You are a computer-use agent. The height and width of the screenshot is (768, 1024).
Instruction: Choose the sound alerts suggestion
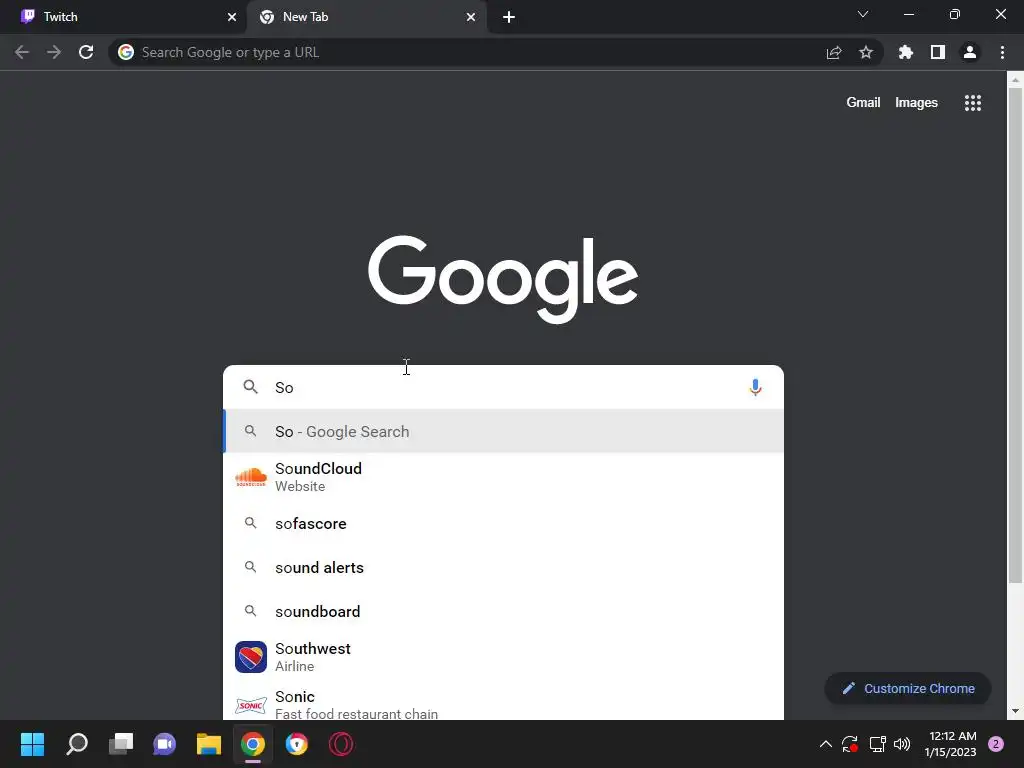[504, 568]
